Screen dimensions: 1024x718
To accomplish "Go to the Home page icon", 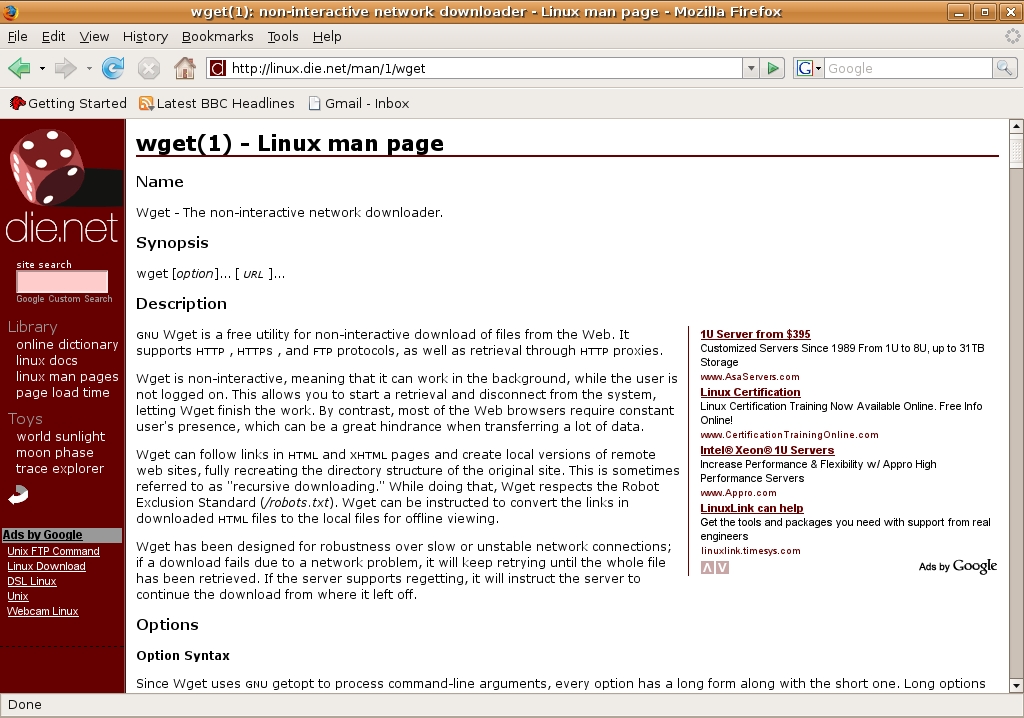I will click(x=185, y=68).
